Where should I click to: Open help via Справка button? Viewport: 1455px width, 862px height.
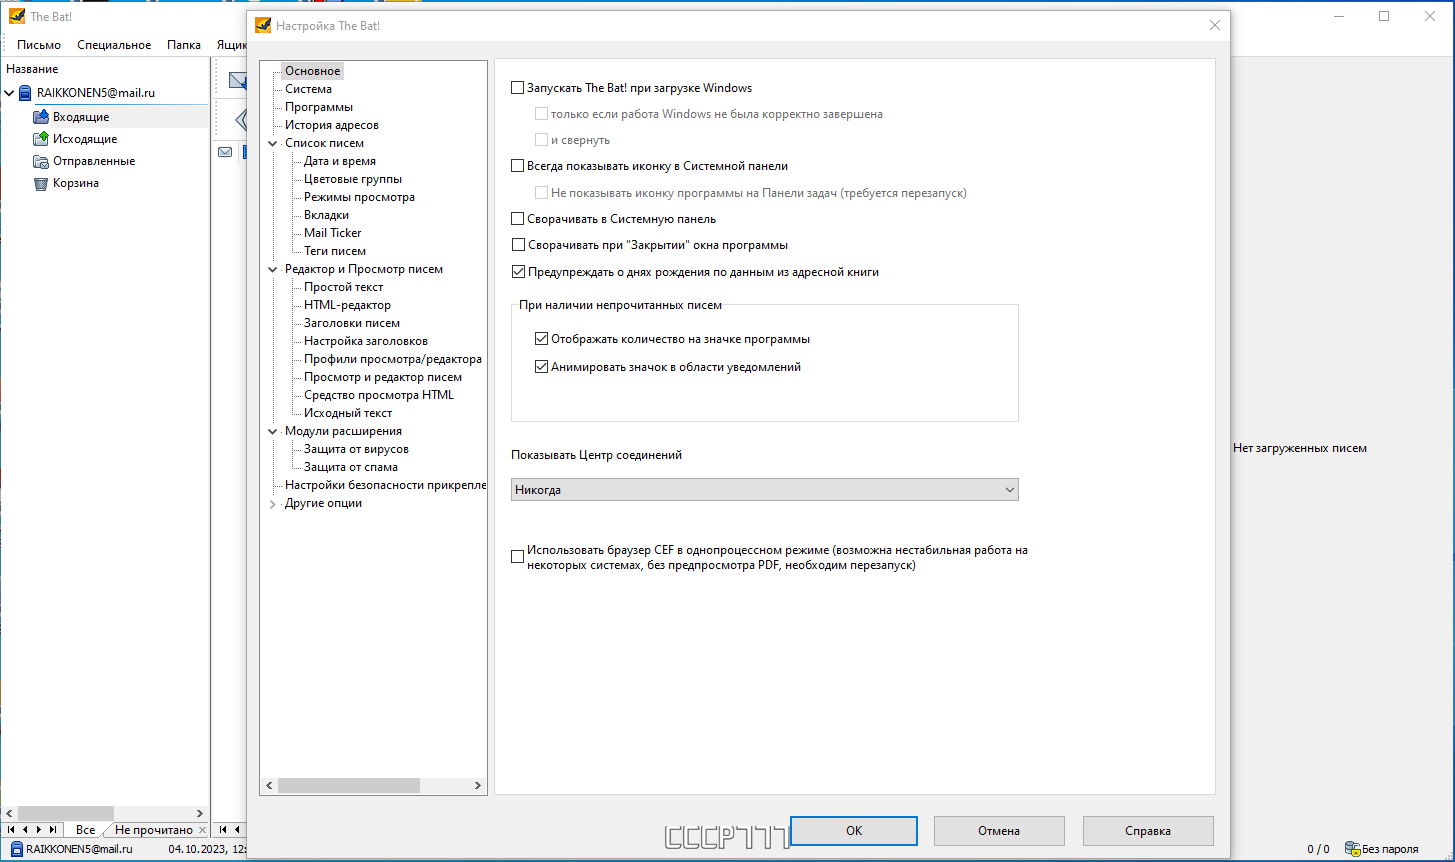tap(1148, 831)
